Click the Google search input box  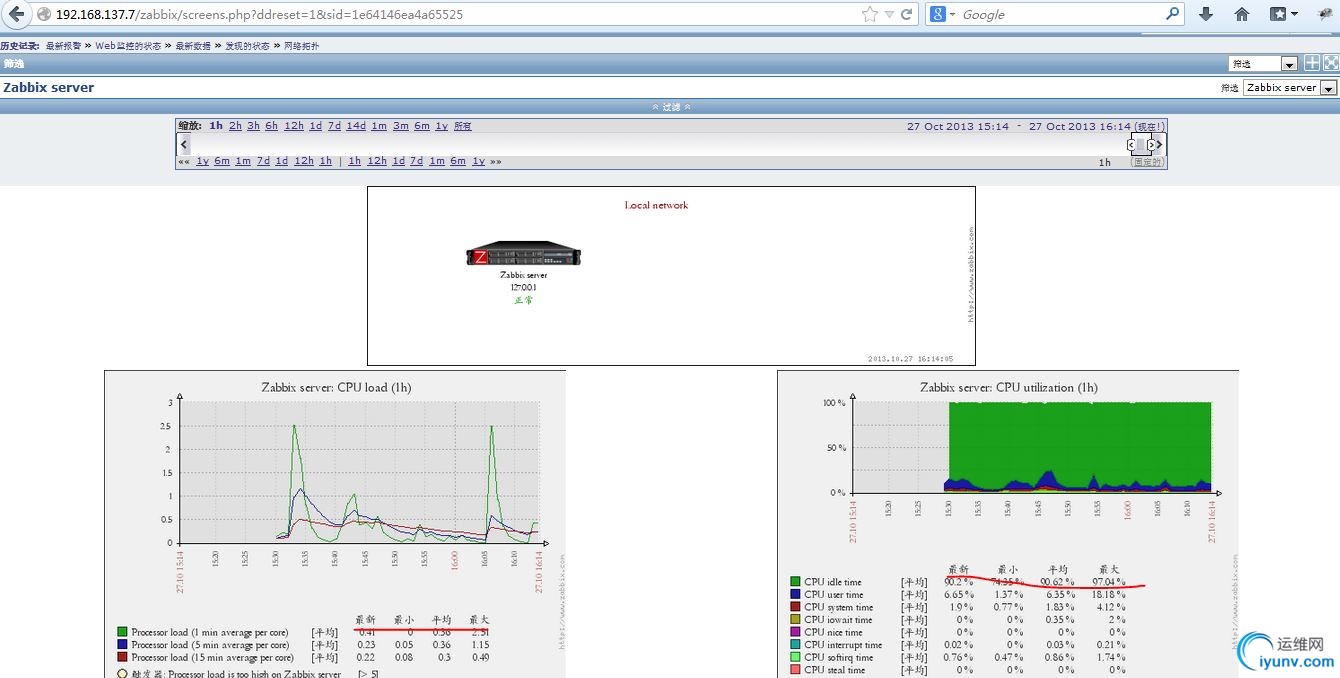coord(1060,14)
